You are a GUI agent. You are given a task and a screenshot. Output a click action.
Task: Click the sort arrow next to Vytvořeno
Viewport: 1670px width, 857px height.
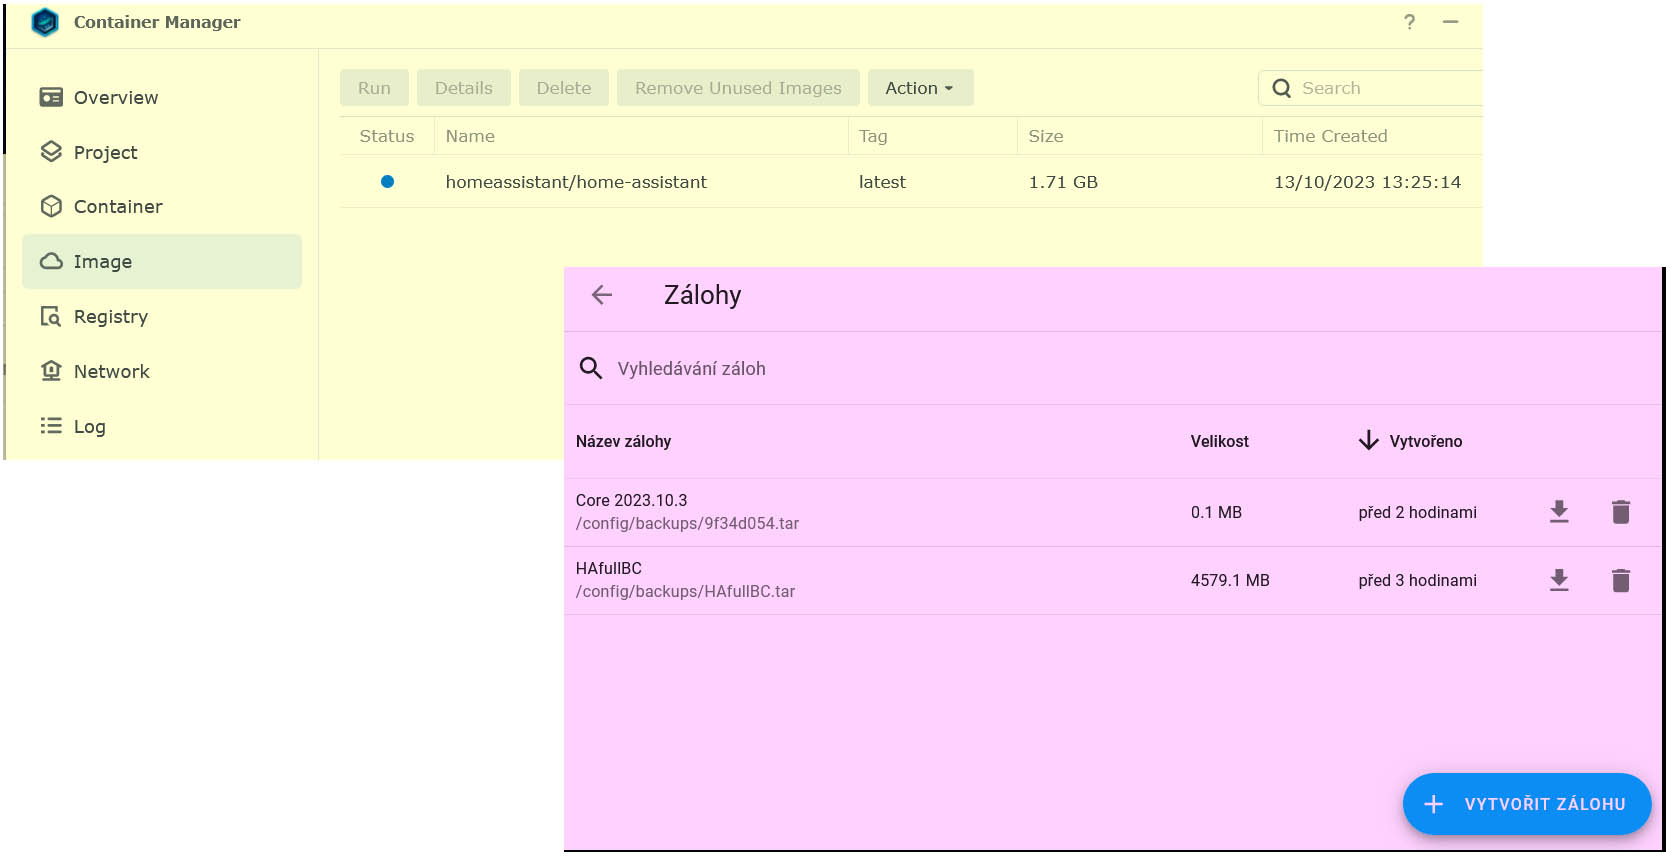pyautogui.click(x=1369, y=441)
